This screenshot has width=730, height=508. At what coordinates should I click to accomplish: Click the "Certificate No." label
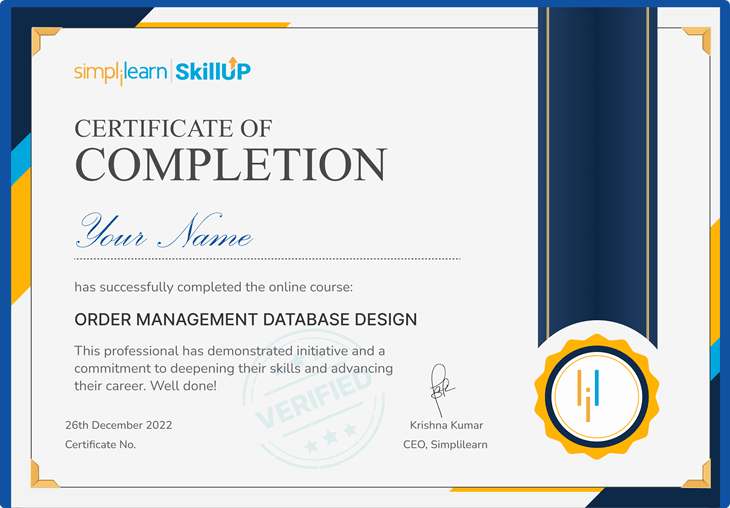tap(101, 445)
